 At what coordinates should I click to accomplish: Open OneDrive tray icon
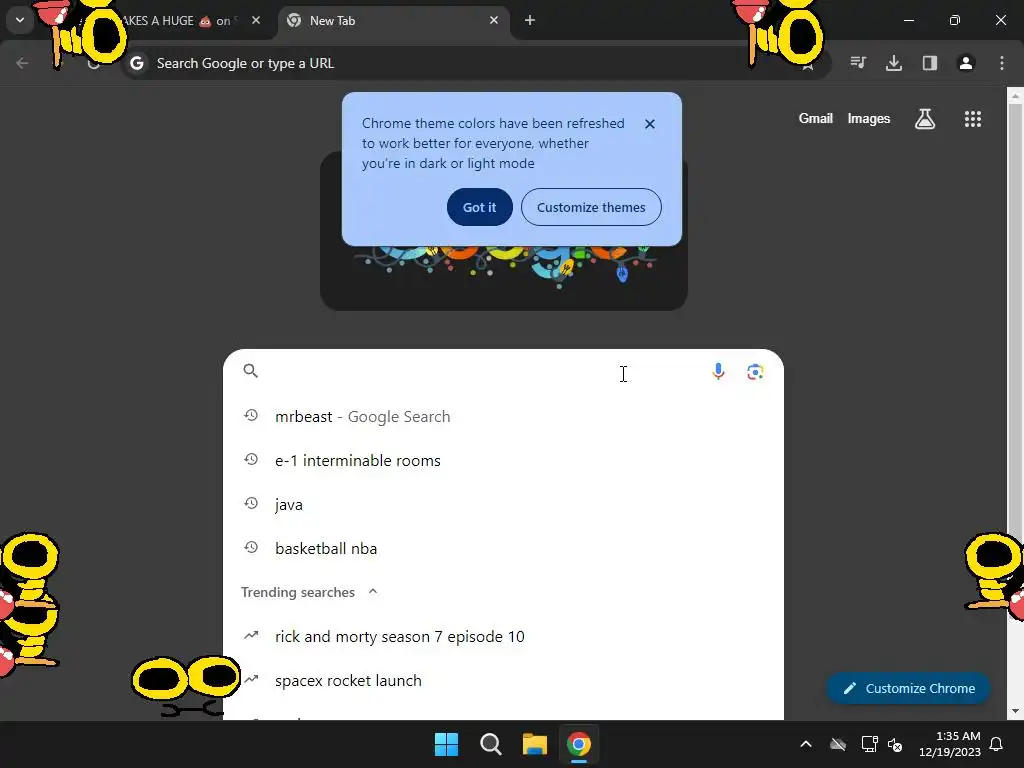click(838, 744)
